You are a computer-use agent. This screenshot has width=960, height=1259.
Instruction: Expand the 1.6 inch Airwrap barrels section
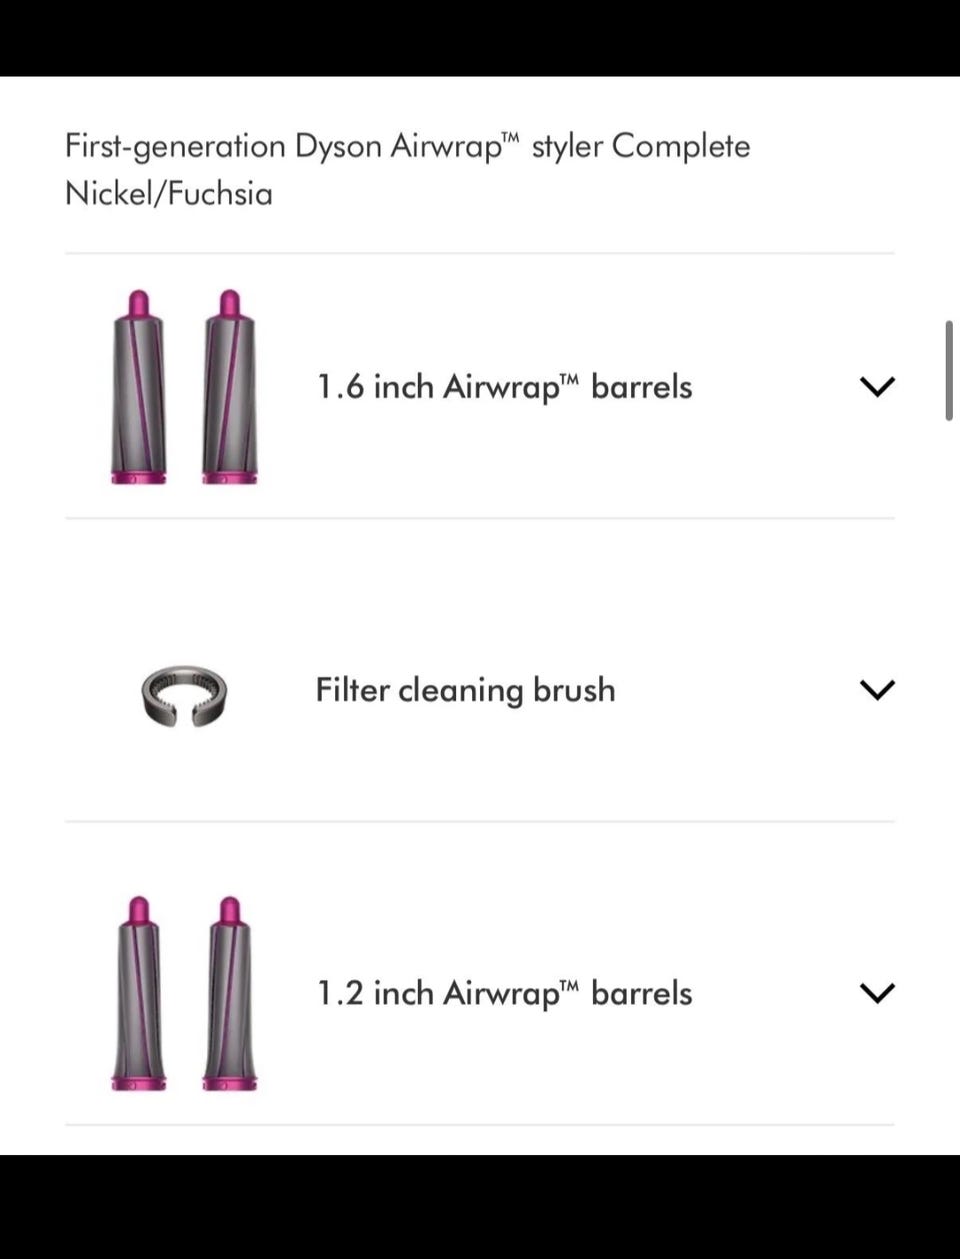click(x=877, y=387)
